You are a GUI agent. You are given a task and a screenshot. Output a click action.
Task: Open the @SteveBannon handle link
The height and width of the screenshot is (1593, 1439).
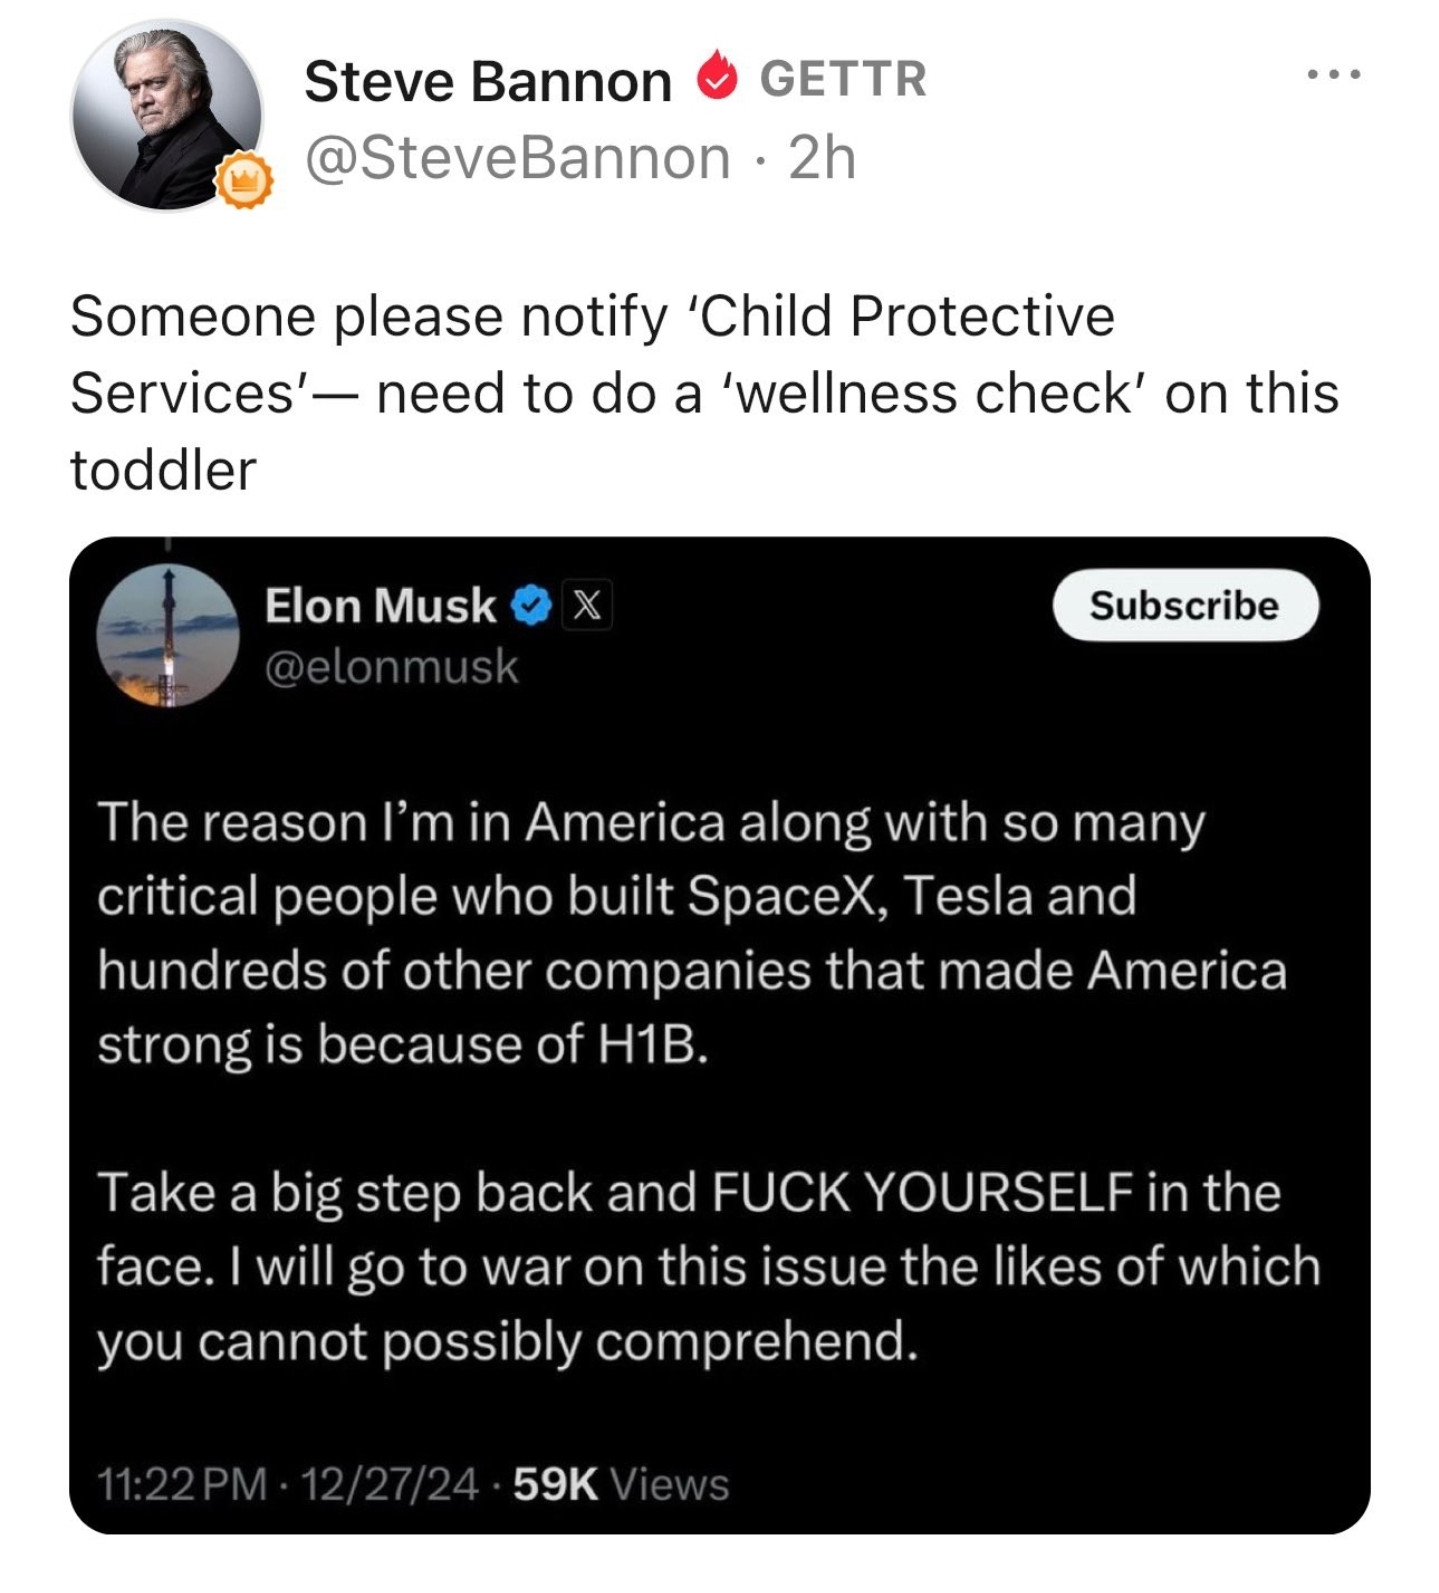(x=517, y=158)
